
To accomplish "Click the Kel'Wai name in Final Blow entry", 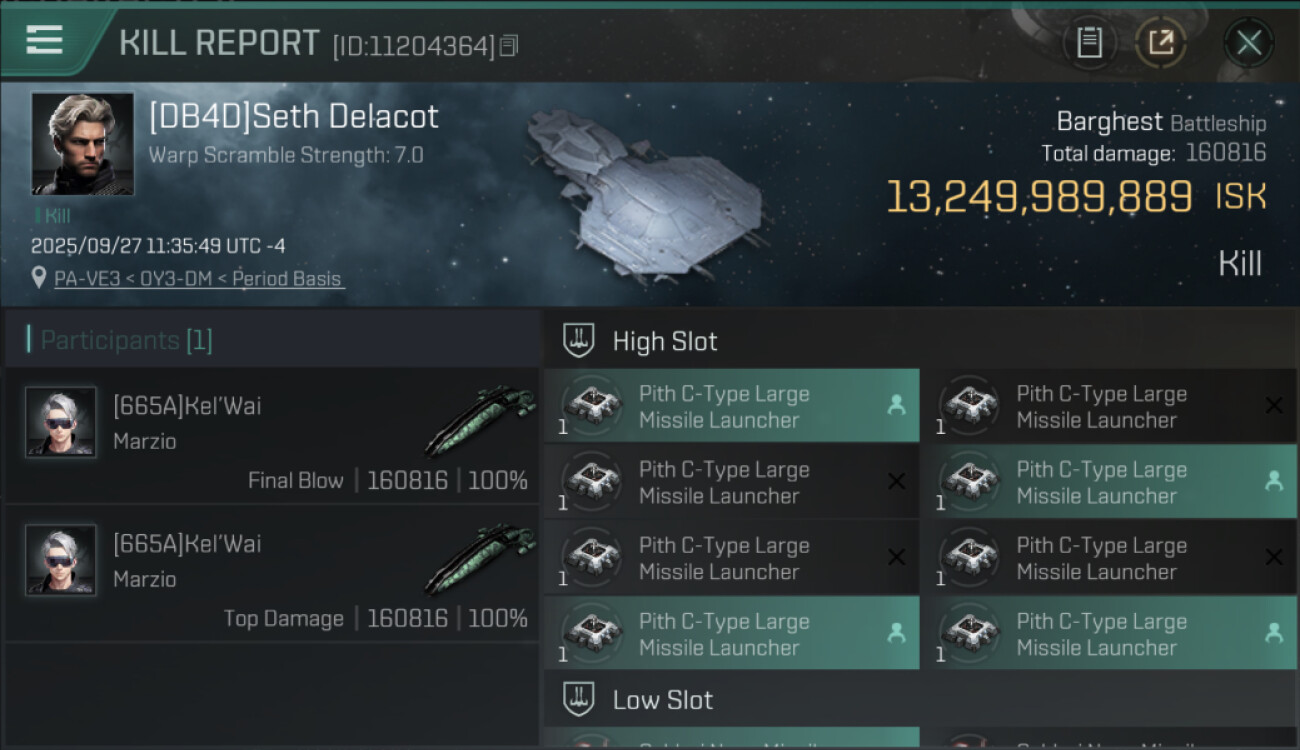I will pos(187,406).
